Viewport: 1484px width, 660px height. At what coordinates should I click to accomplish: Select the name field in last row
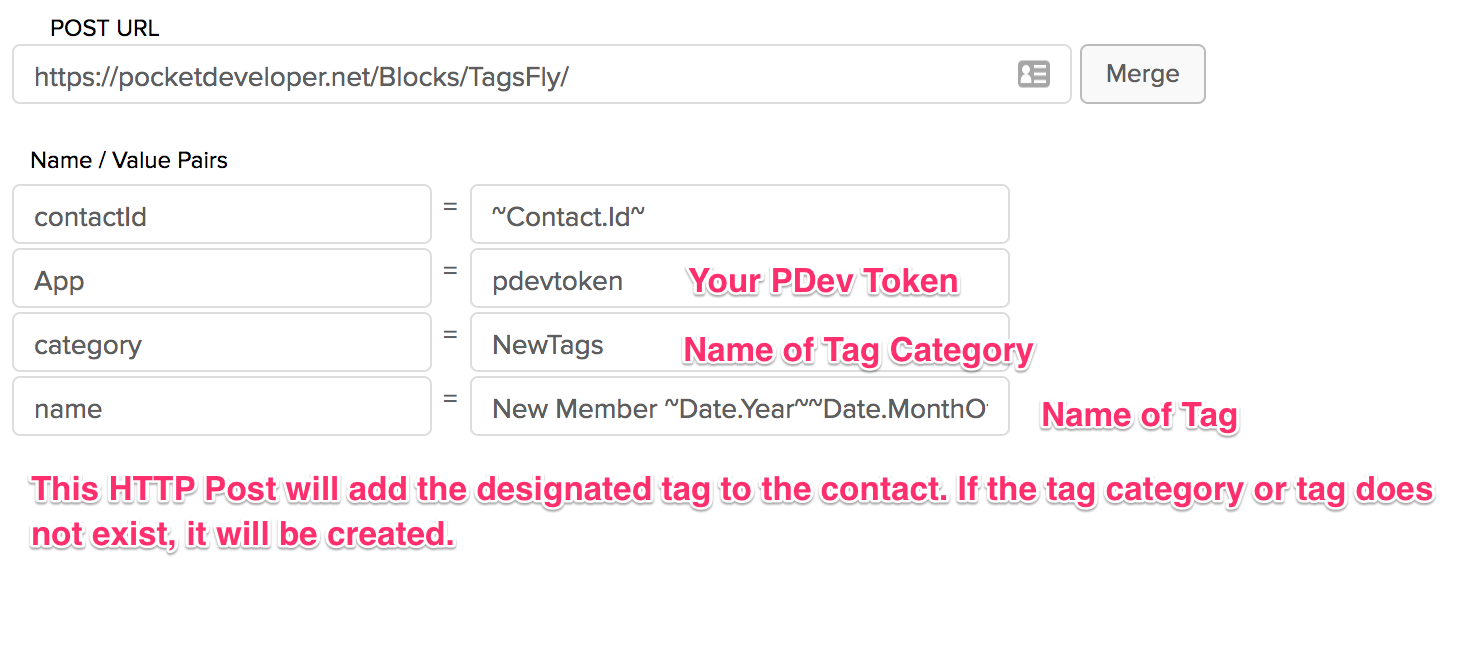222,406
